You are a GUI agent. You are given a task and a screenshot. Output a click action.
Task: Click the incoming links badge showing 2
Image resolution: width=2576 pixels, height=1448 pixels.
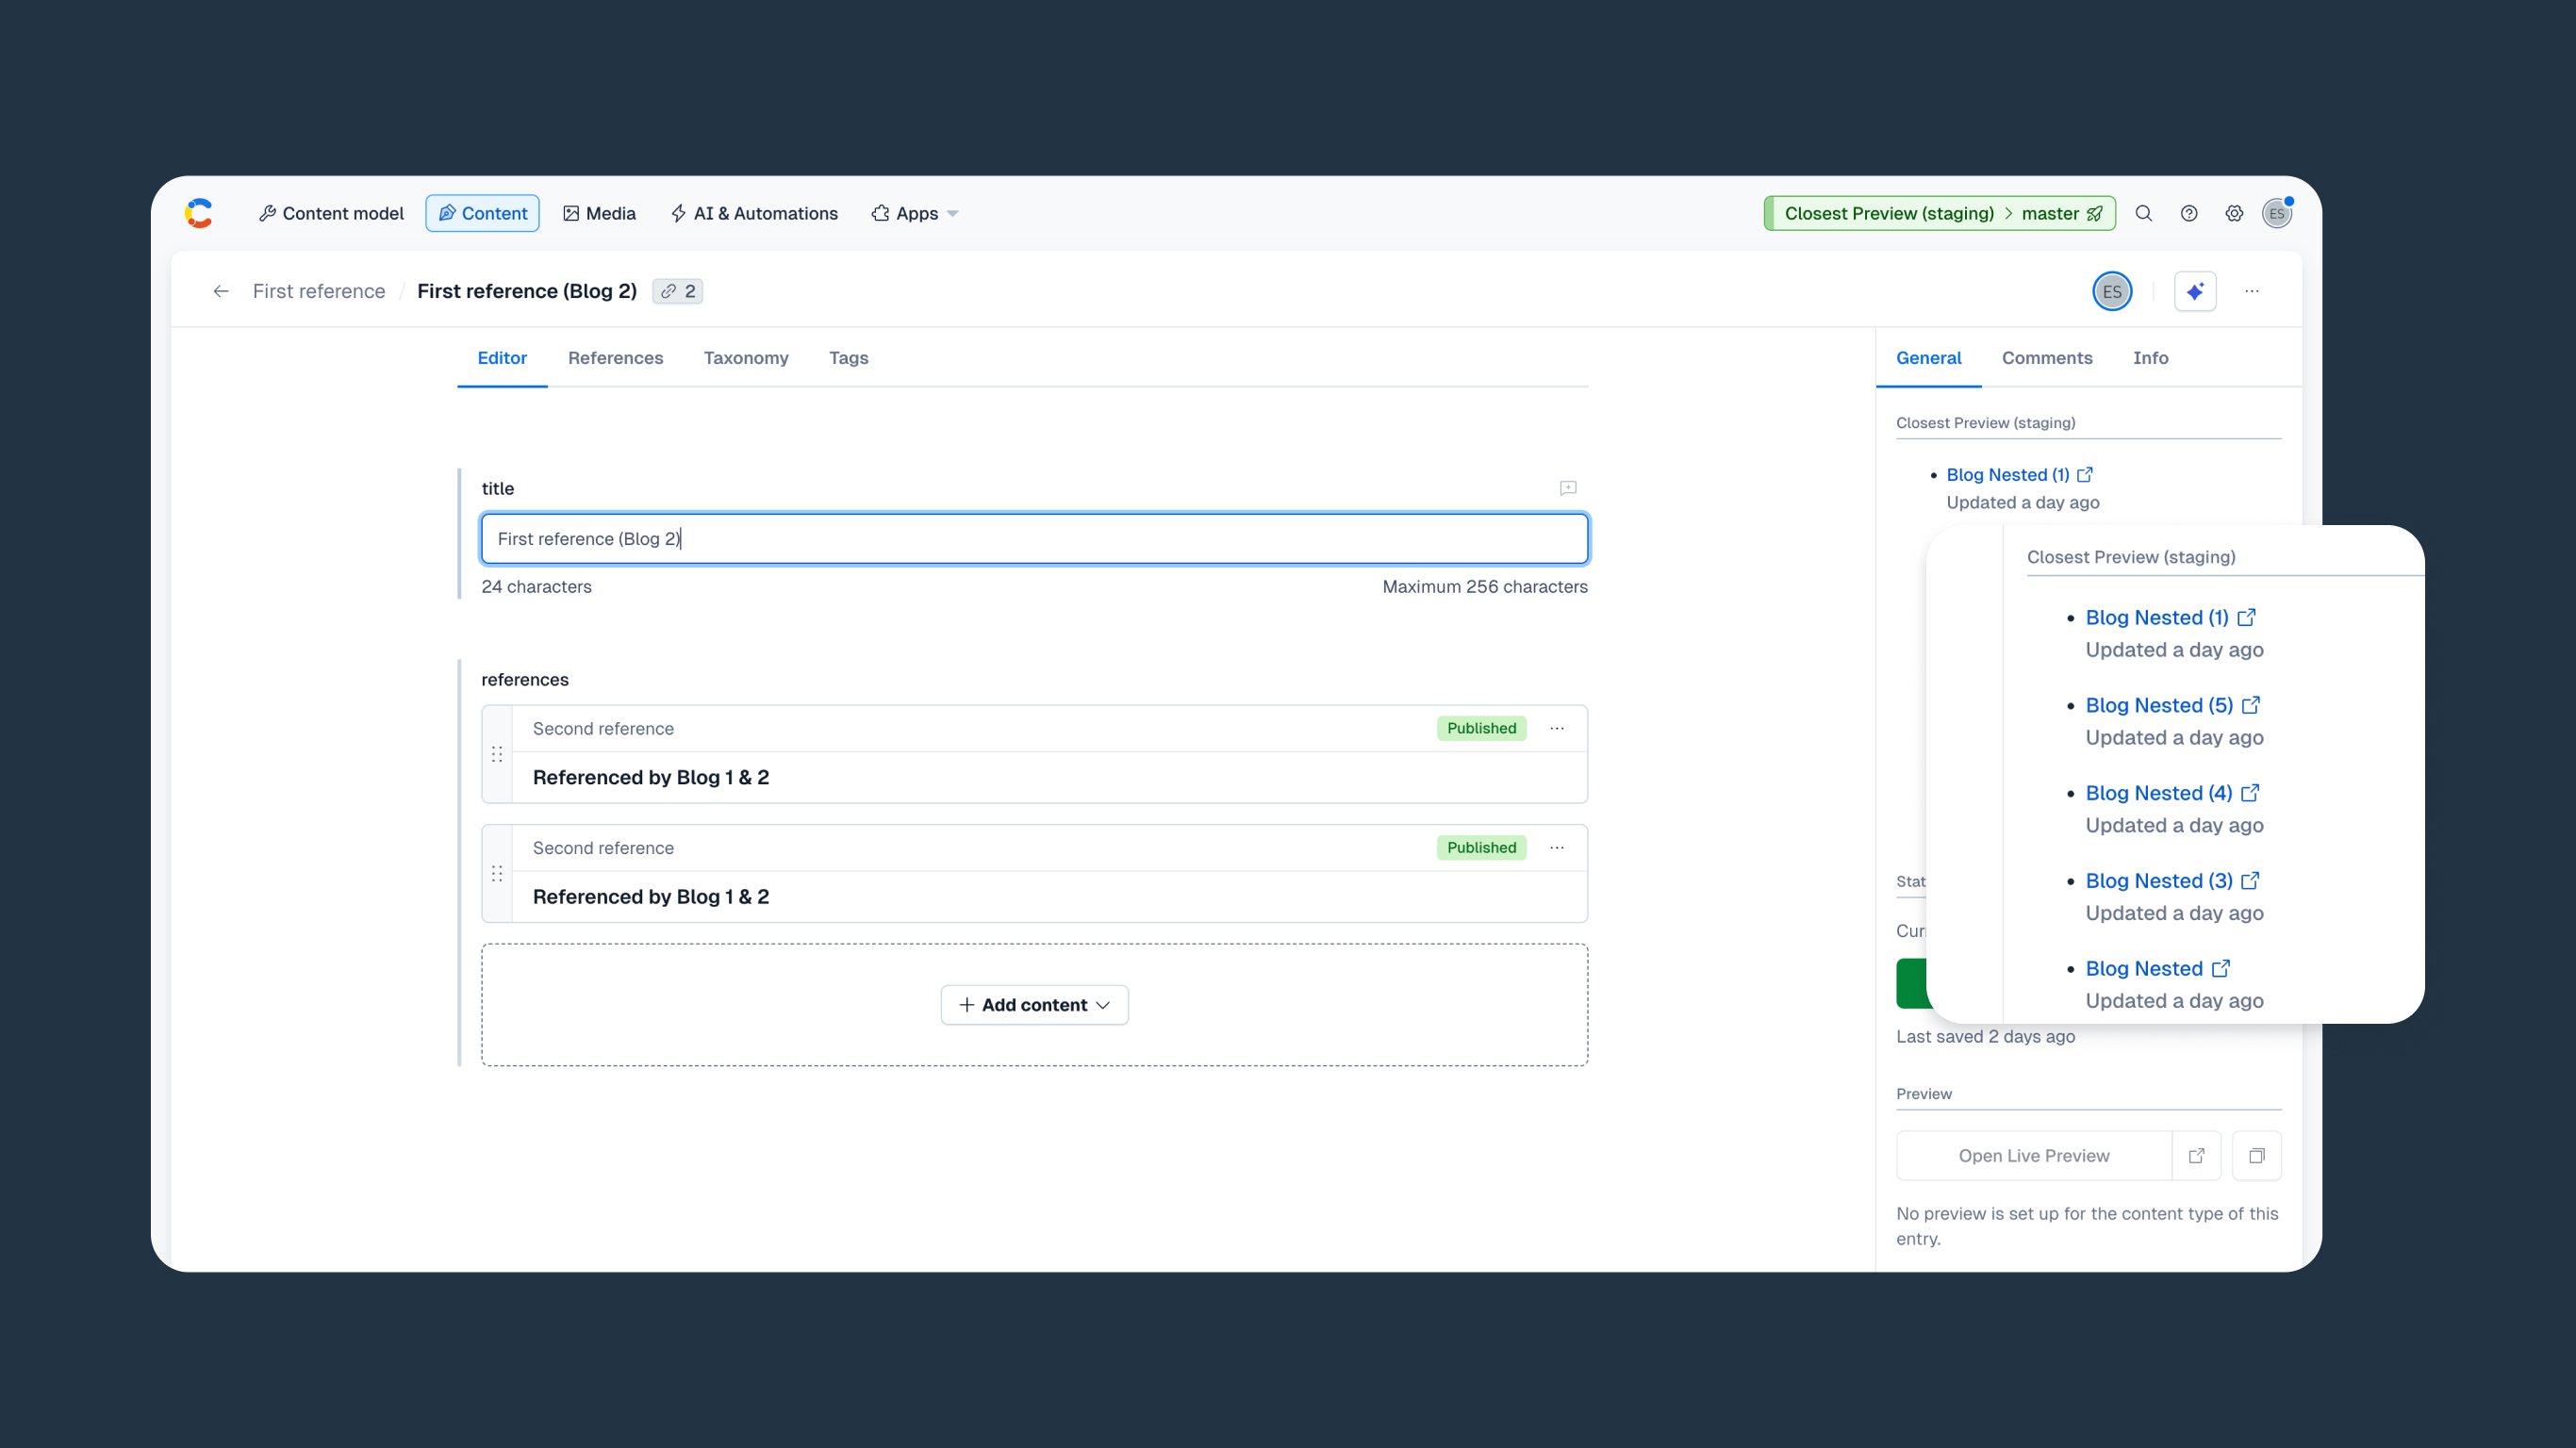[x=678, y=291]
